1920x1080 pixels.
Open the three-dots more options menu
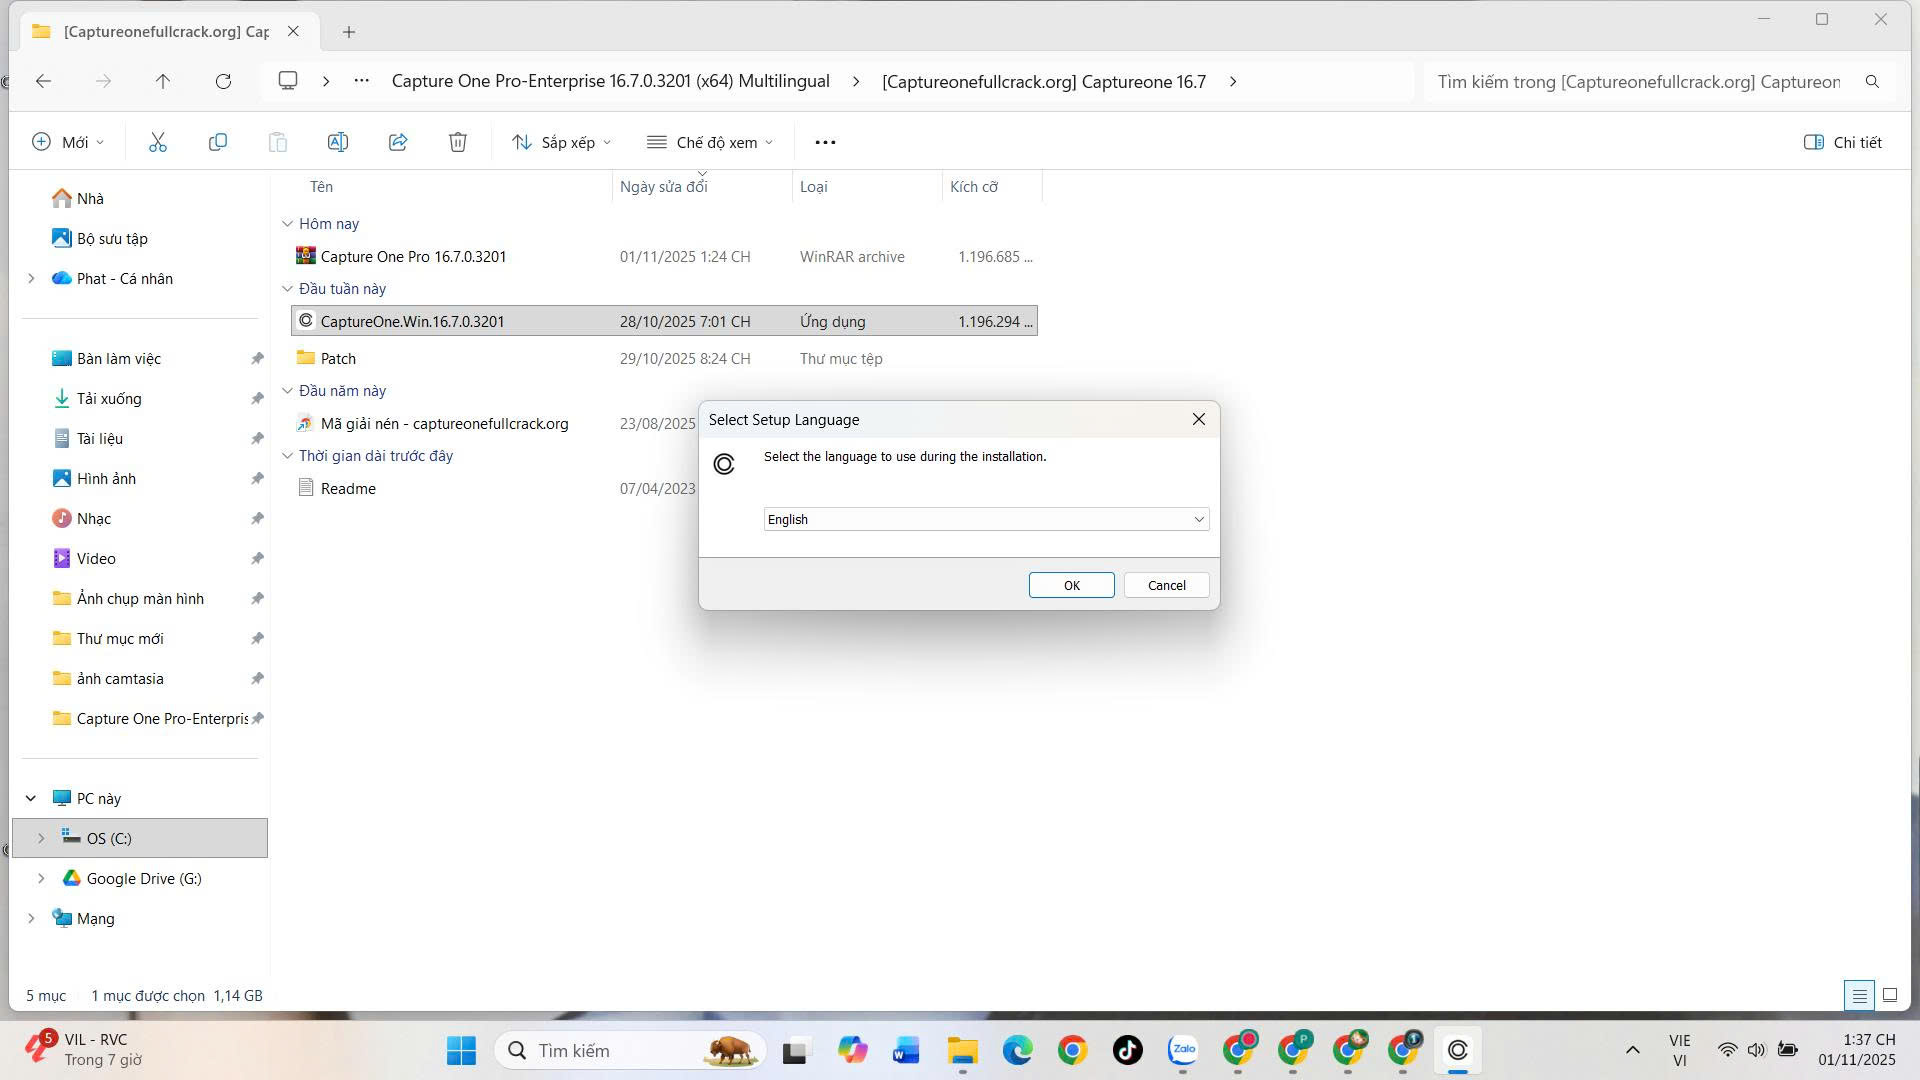tap(825, 142)
